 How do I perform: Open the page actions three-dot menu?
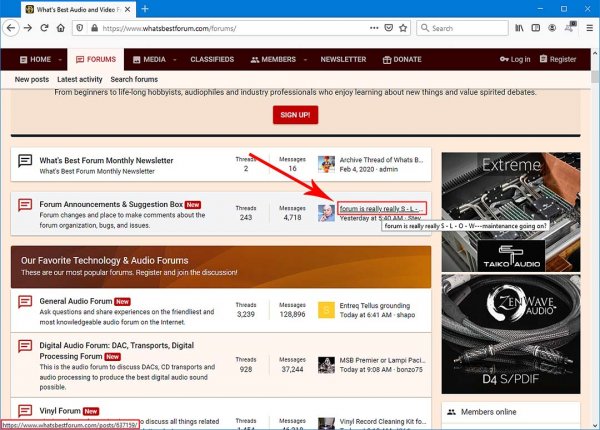374,28
